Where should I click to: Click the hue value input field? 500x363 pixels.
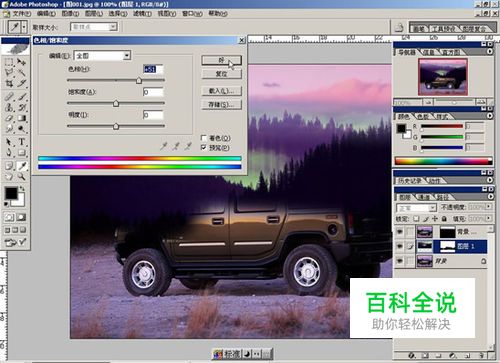tap(153, 69)
